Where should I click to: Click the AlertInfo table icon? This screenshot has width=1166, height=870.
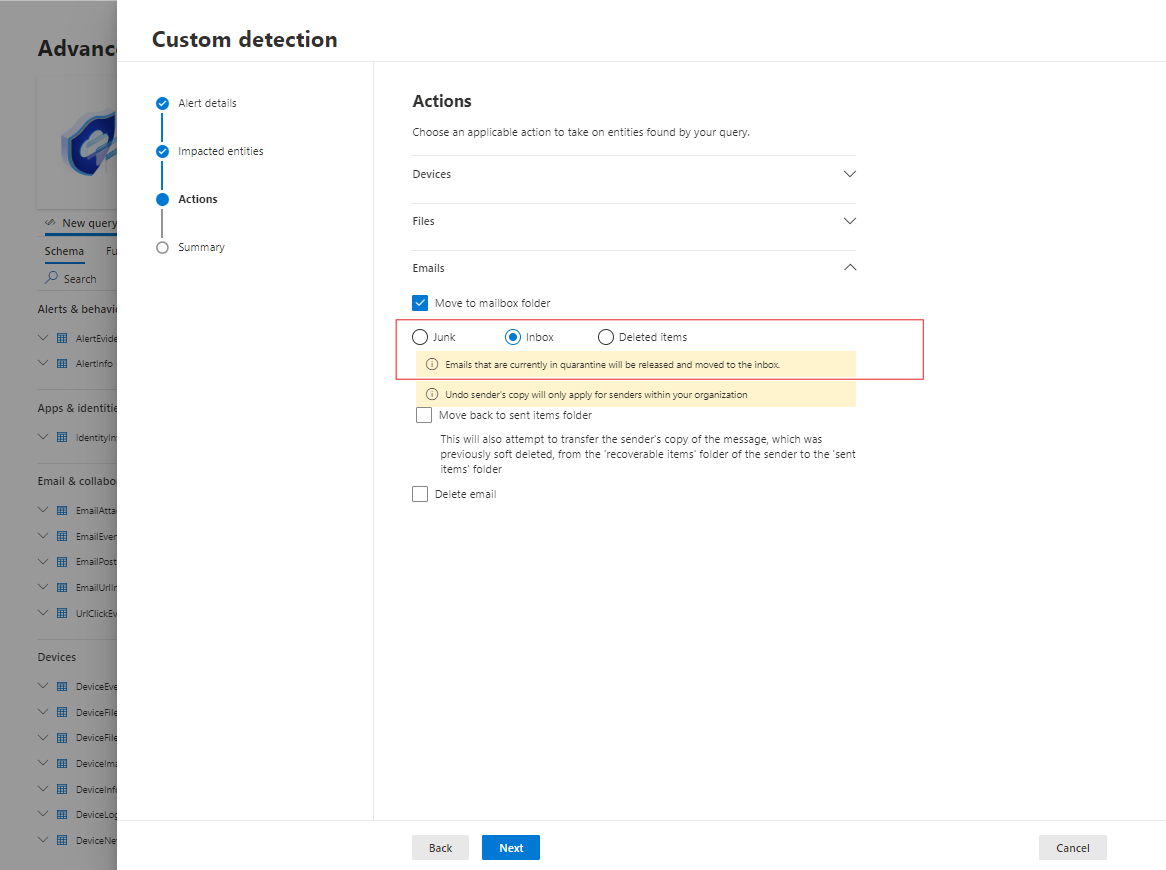point(62,364)
